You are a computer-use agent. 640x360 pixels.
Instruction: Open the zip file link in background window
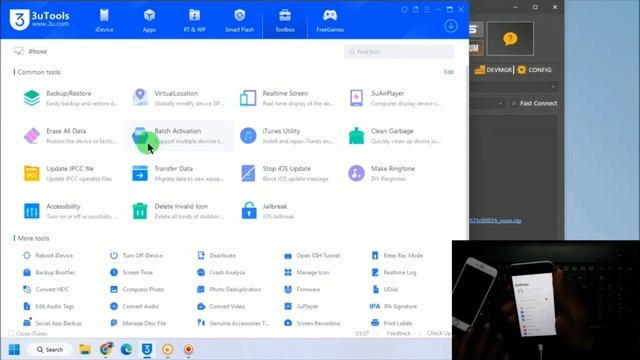[496, 220]
